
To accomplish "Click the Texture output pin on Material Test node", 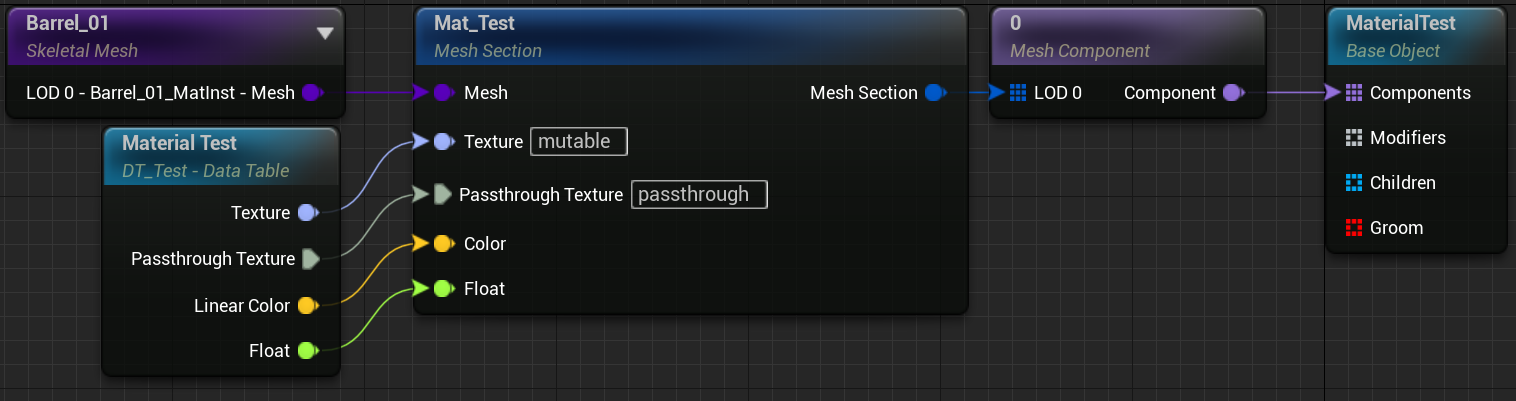I will coord(307,213).
